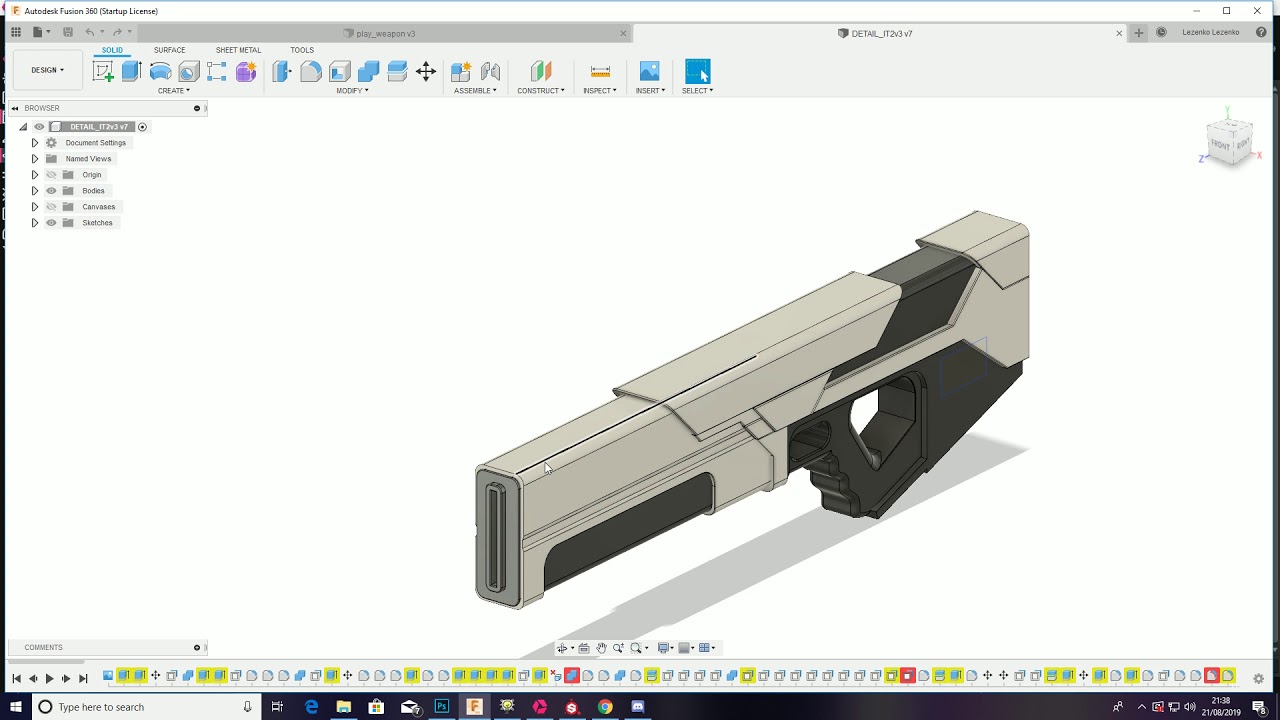
Task: Select the Press Pull tool
Action: pyautogui.click(x=282, y=71)
